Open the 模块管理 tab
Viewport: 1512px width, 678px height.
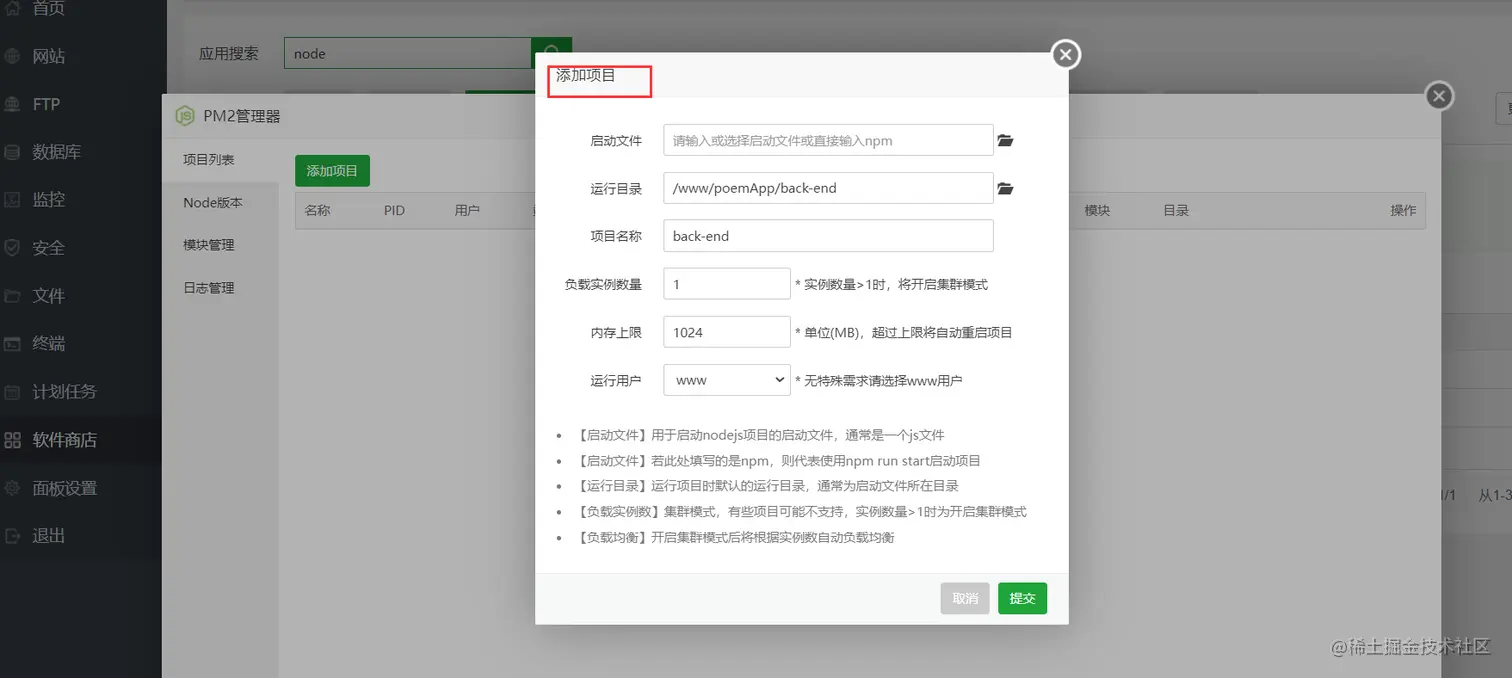(220, 245)
